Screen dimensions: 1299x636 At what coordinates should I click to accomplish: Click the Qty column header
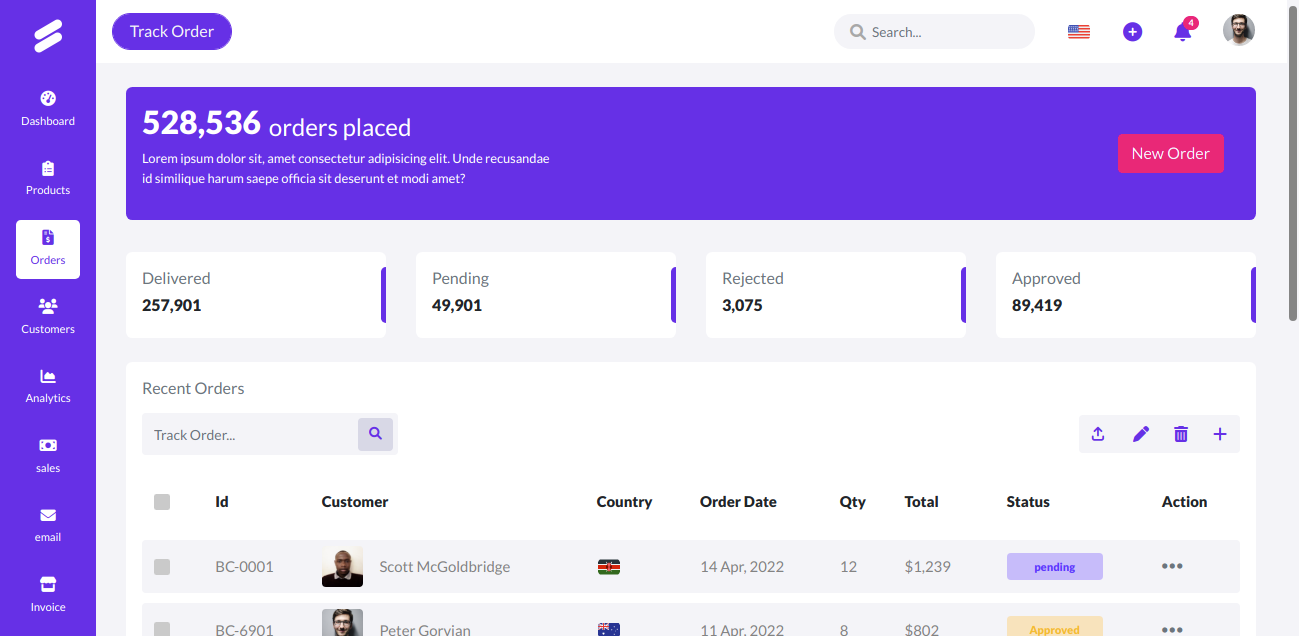(853, 502)
